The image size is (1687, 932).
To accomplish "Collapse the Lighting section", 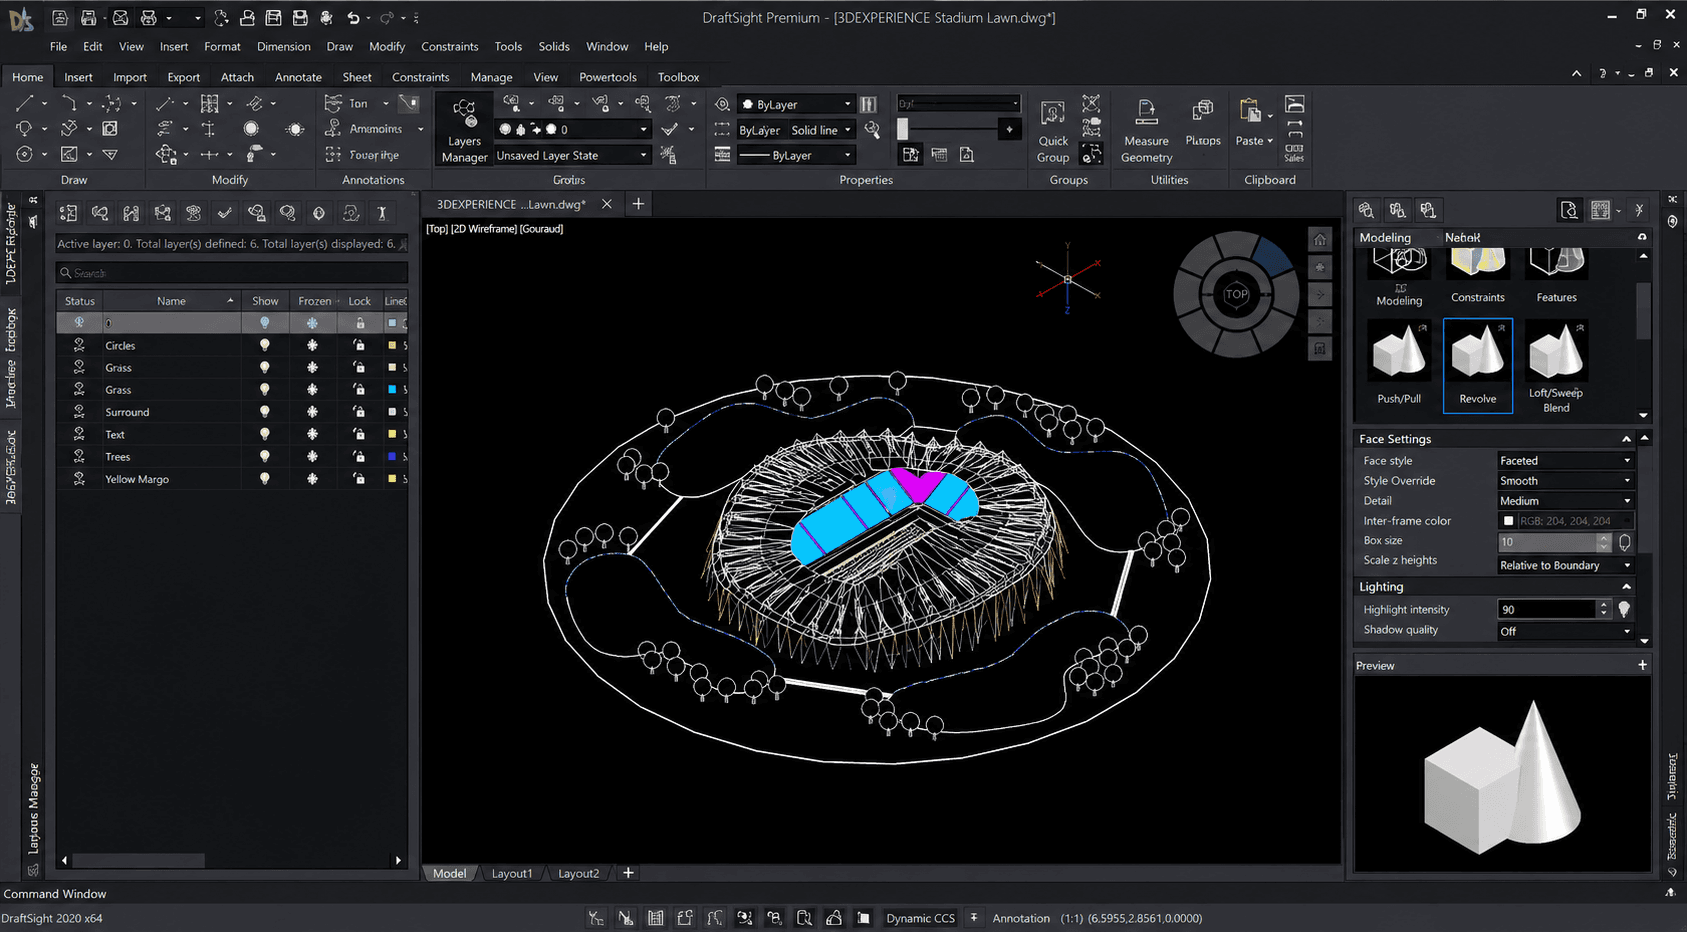I will pyautogui.click(x=1626, y=587).
